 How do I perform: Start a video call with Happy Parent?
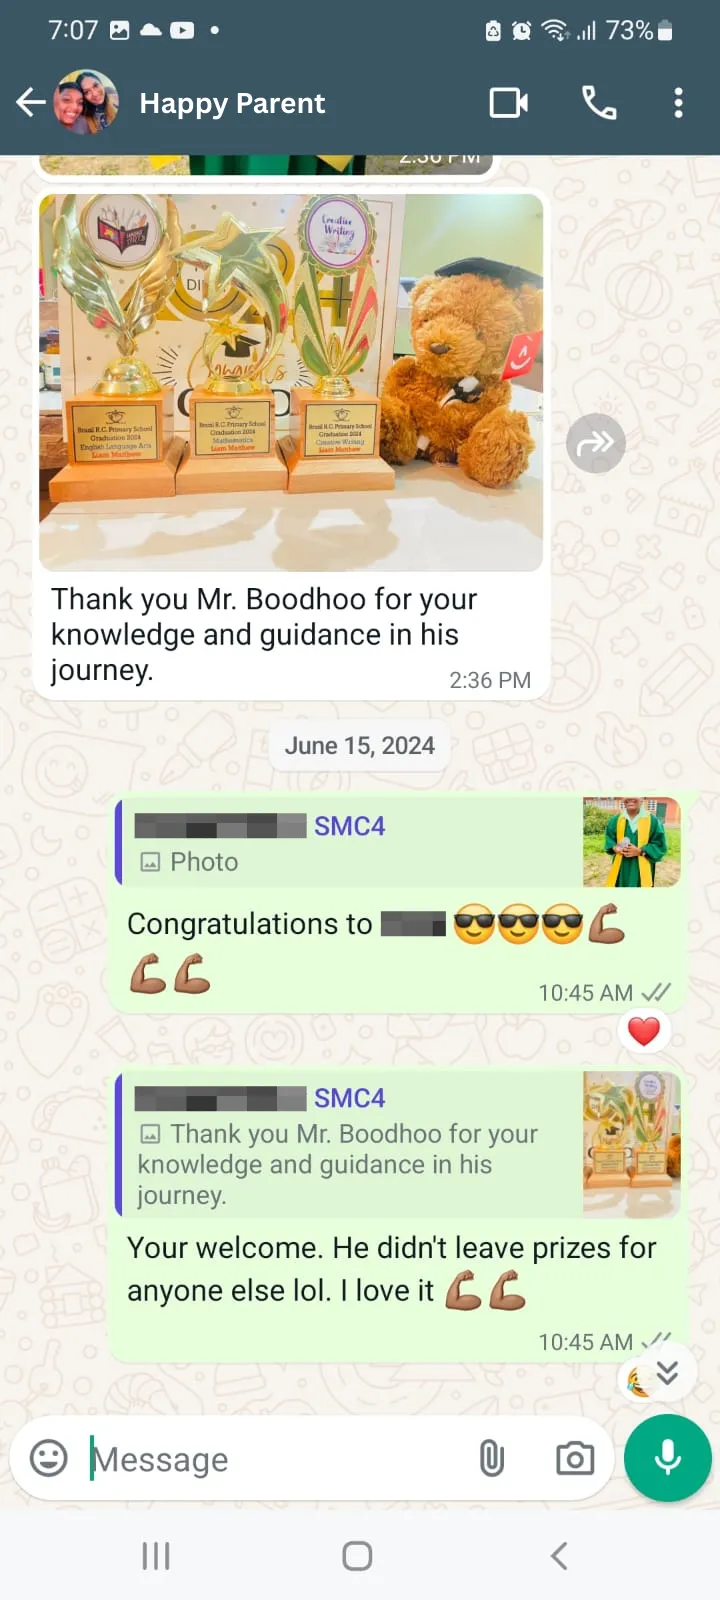coord(508,103)
